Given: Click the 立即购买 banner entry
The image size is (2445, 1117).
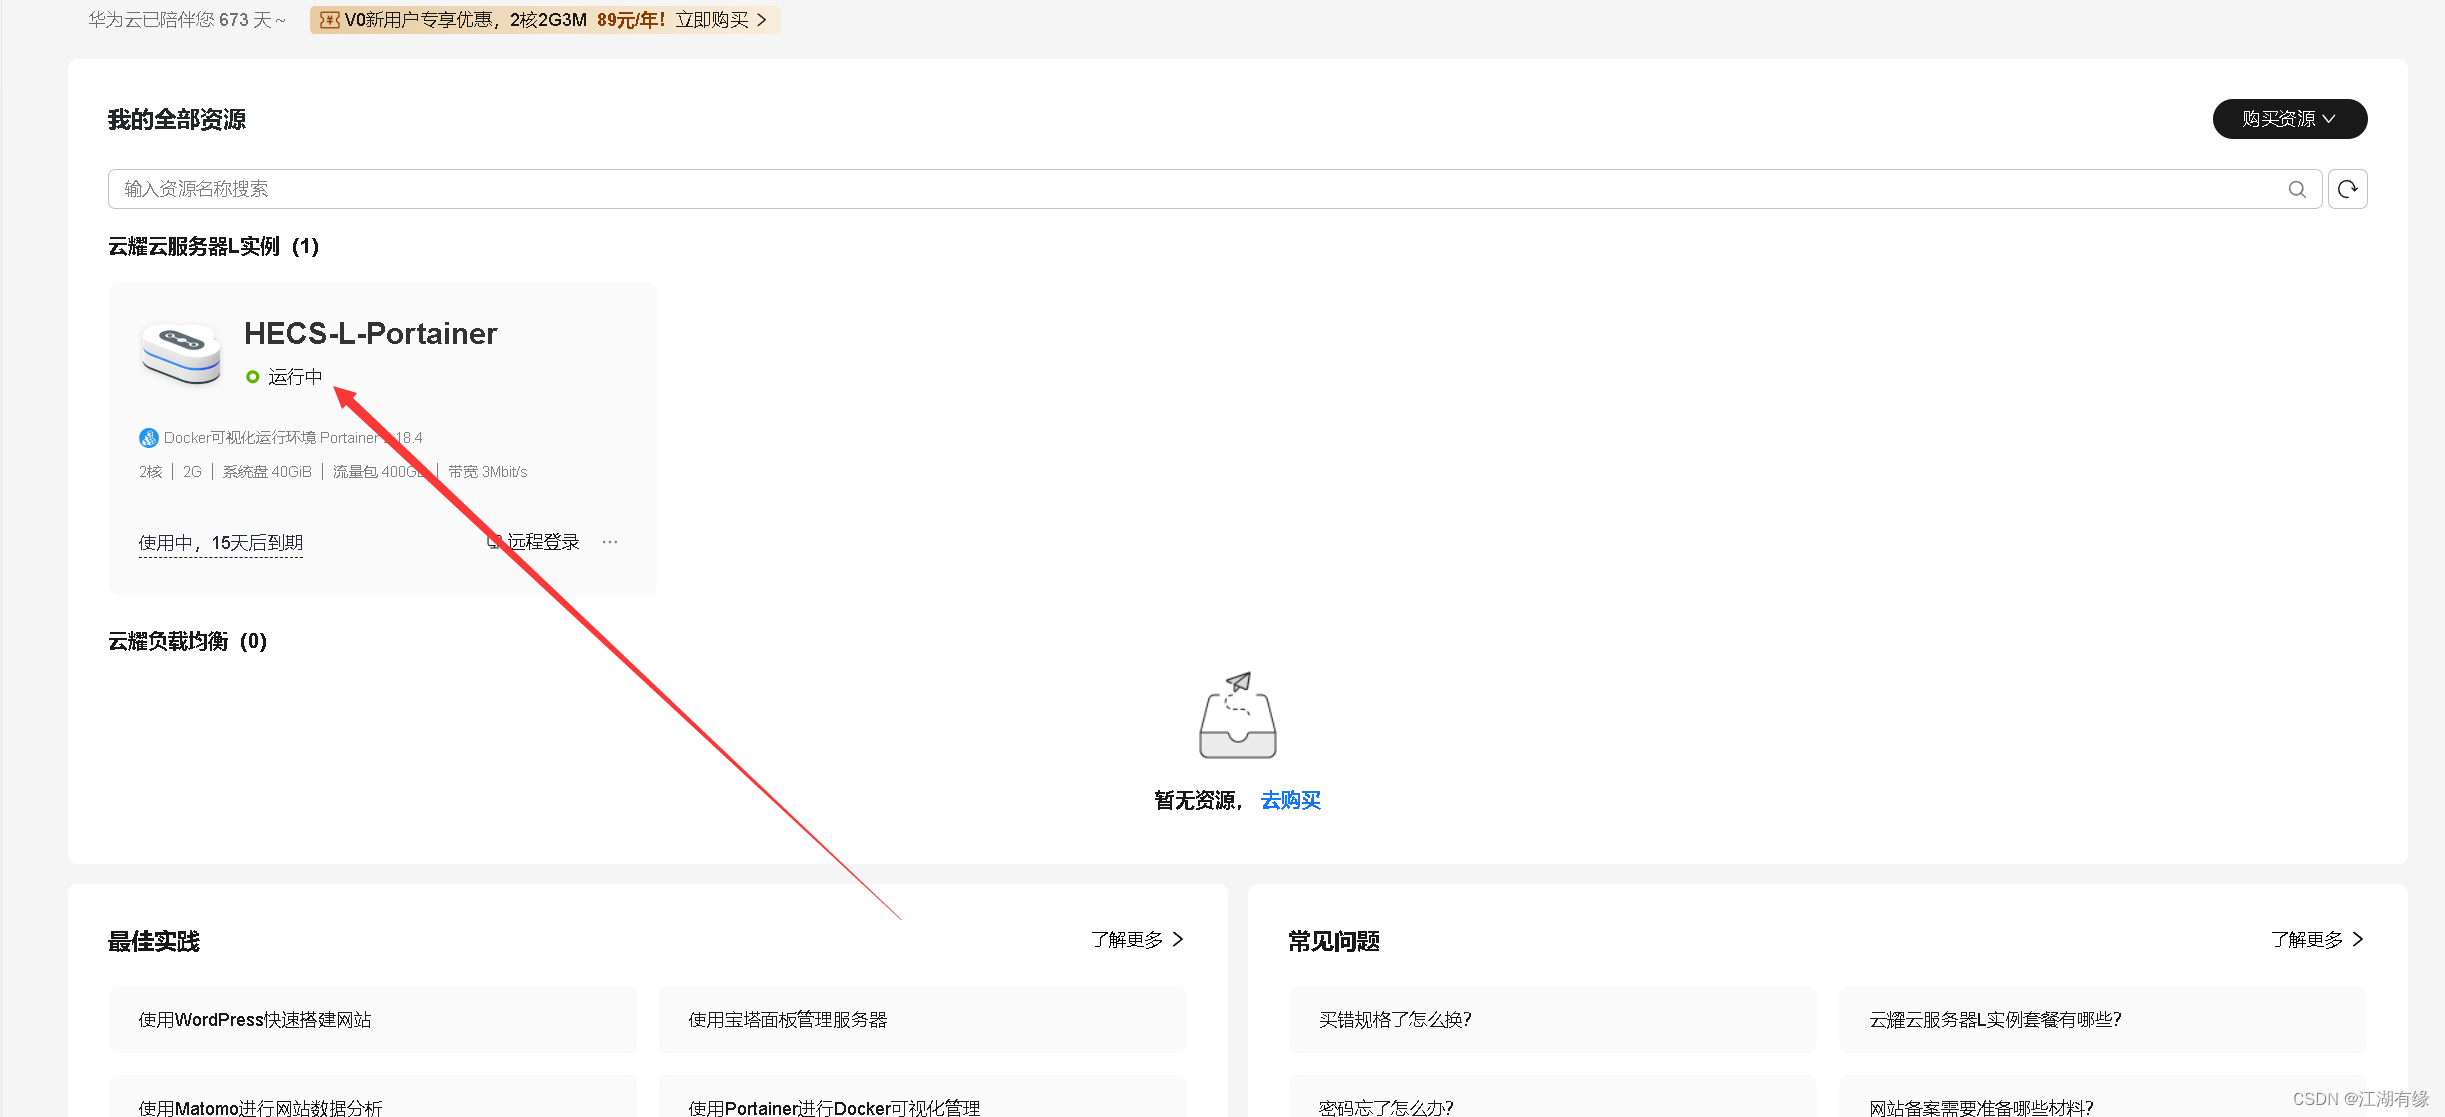Looking at the screenshot, I should 712,19.
